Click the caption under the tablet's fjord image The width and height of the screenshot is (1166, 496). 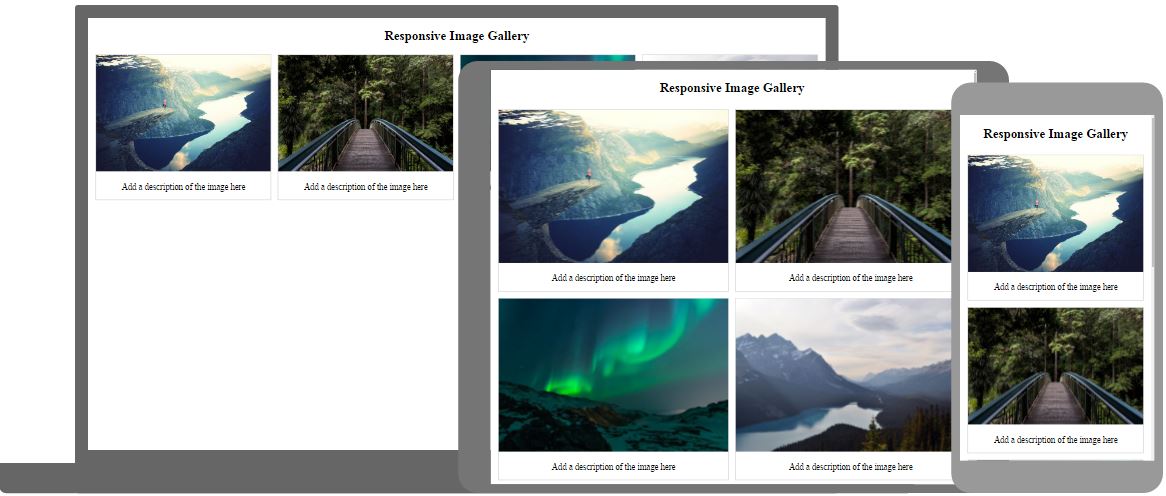click(613, 278)
